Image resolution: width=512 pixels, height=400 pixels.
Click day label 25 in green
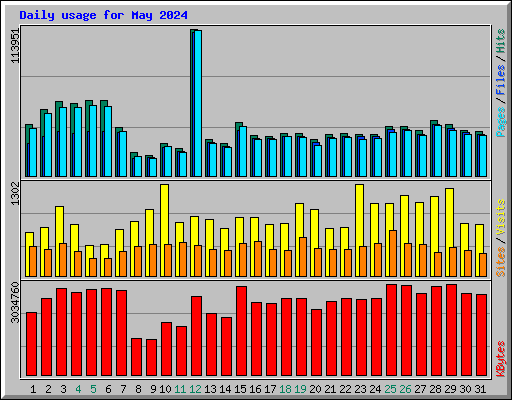390,389
